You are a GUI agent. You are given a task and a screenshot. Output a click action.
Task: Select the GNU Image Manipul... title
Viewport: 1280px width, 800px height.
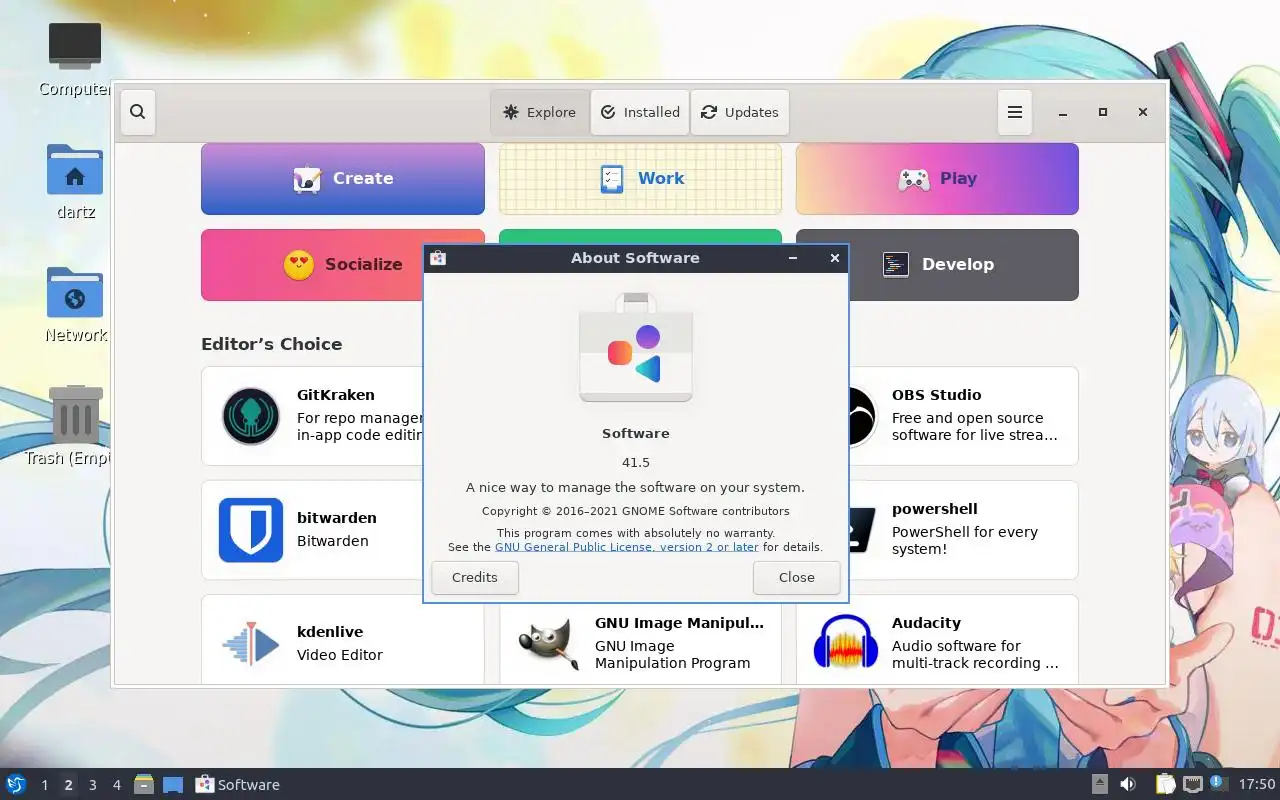[x=679, y=623]
